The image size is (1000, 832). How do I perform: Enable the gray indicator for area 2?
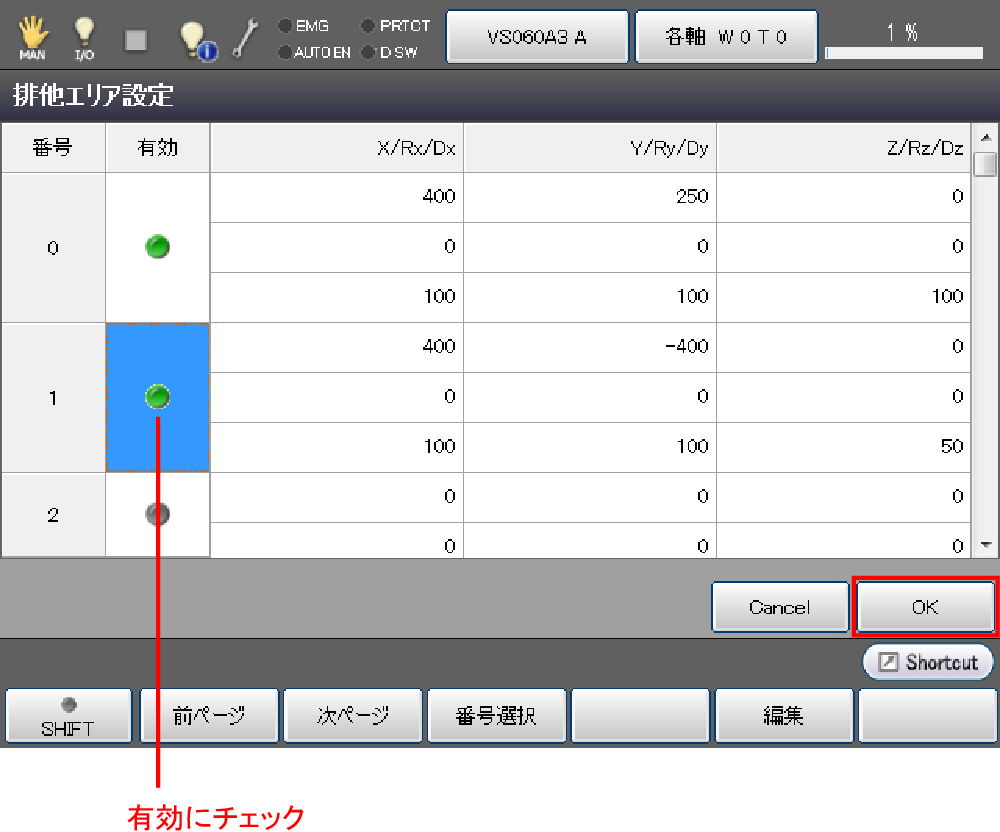click(x=157, y=514)
